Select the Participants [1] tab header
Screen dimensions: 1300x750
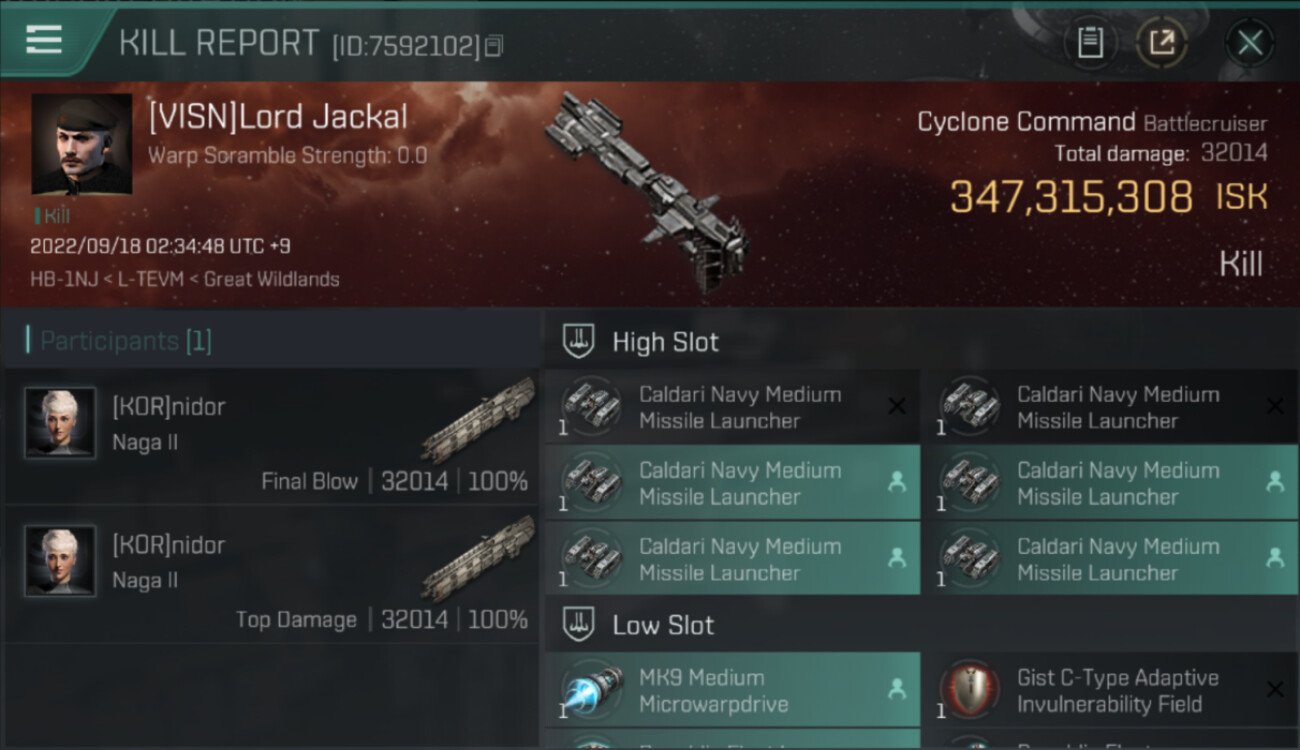[x=126, y=341]
